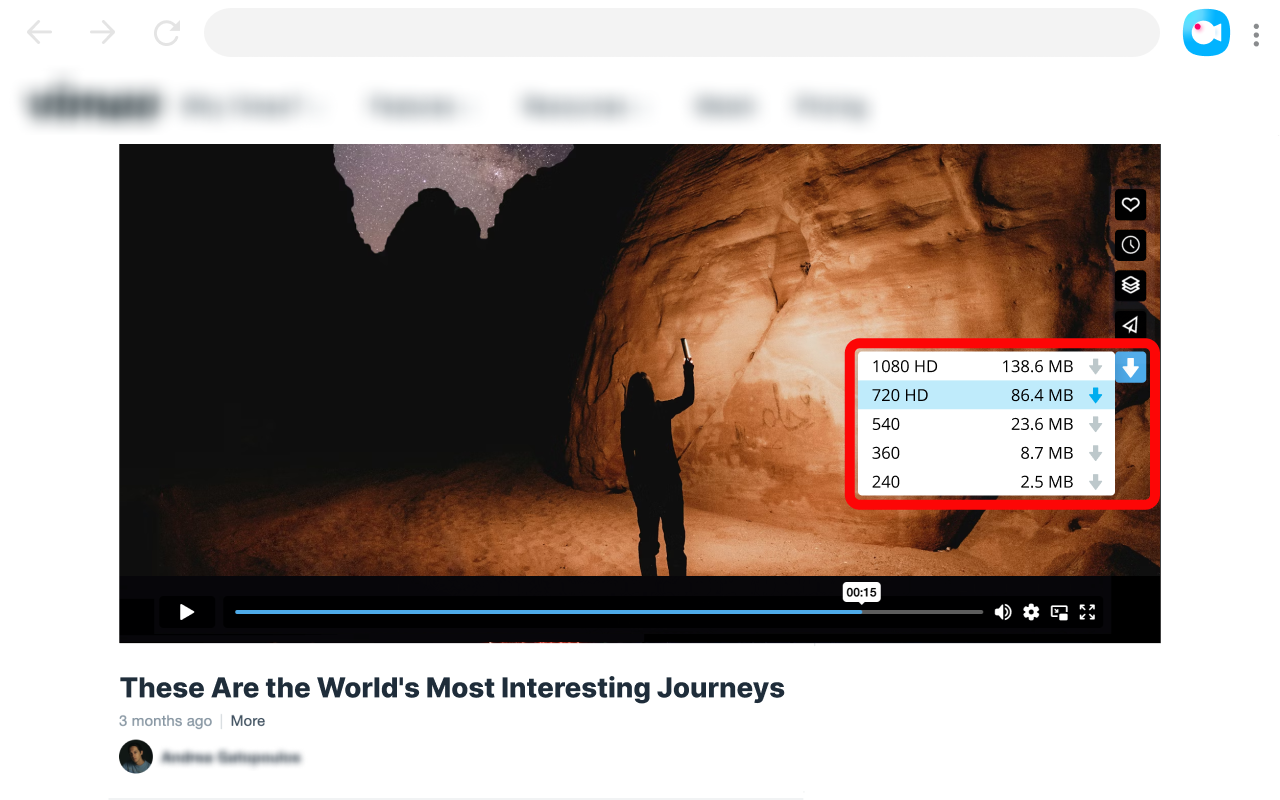Choose the 360 quality 8.7 MB option

coord(986,453)
